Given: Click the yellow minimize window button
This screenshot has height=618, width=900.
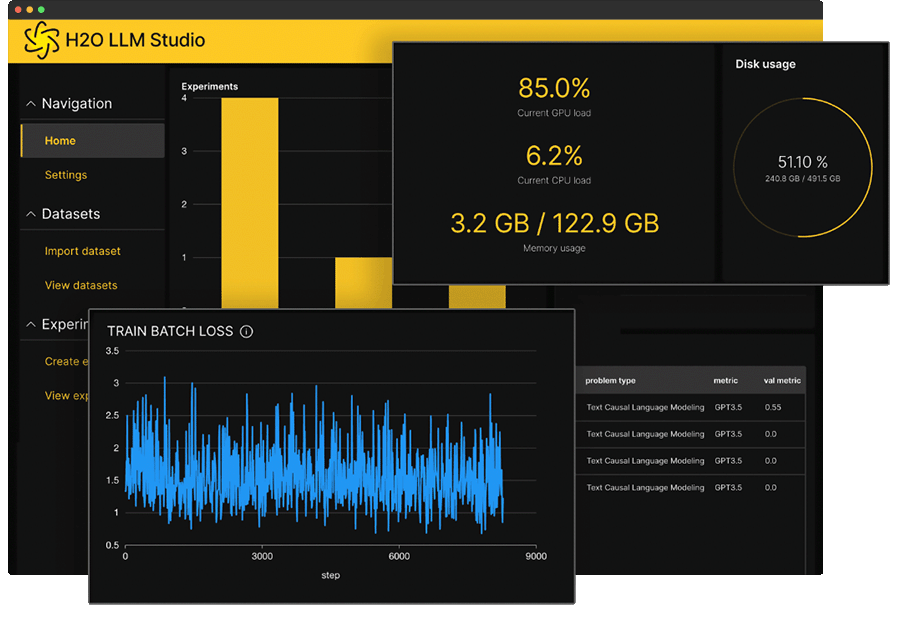Looking at the screenshot, I should tap(29, 9).
